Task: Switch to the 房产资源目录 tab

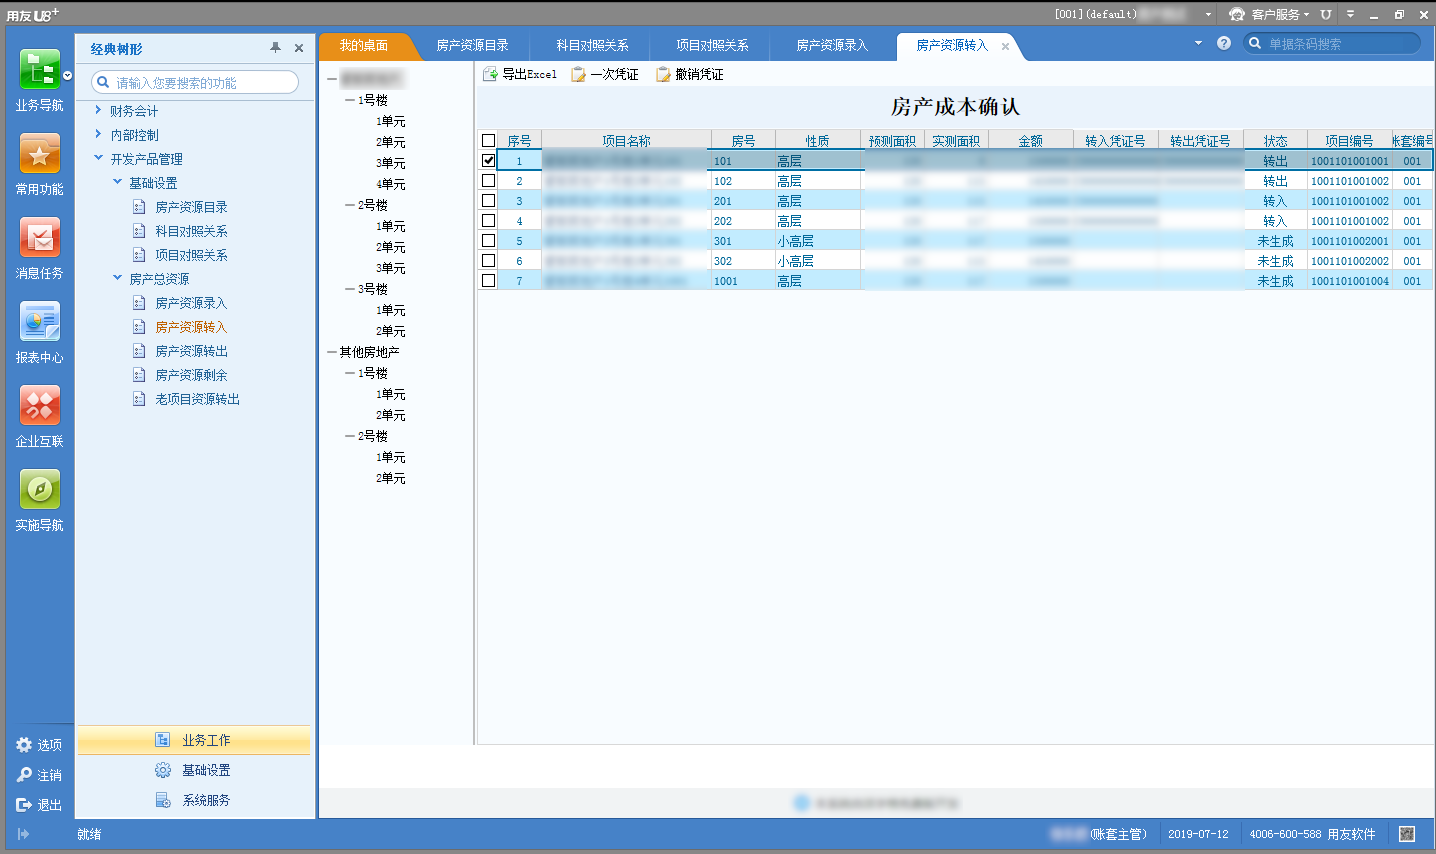Action: click(x=473, y=46)
